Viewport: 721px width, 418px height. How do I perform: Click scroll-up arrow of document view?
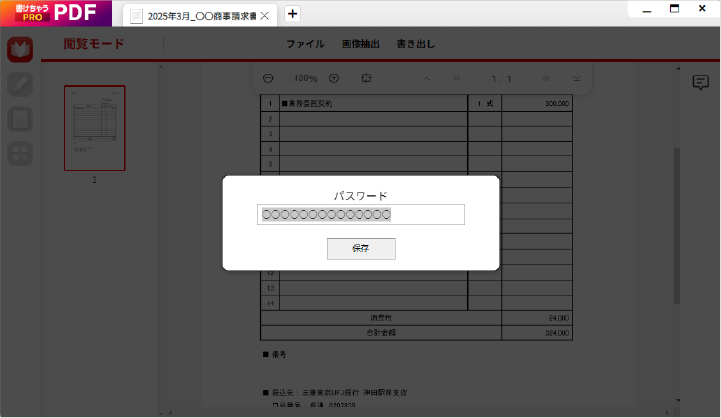[x=678, y=69]
